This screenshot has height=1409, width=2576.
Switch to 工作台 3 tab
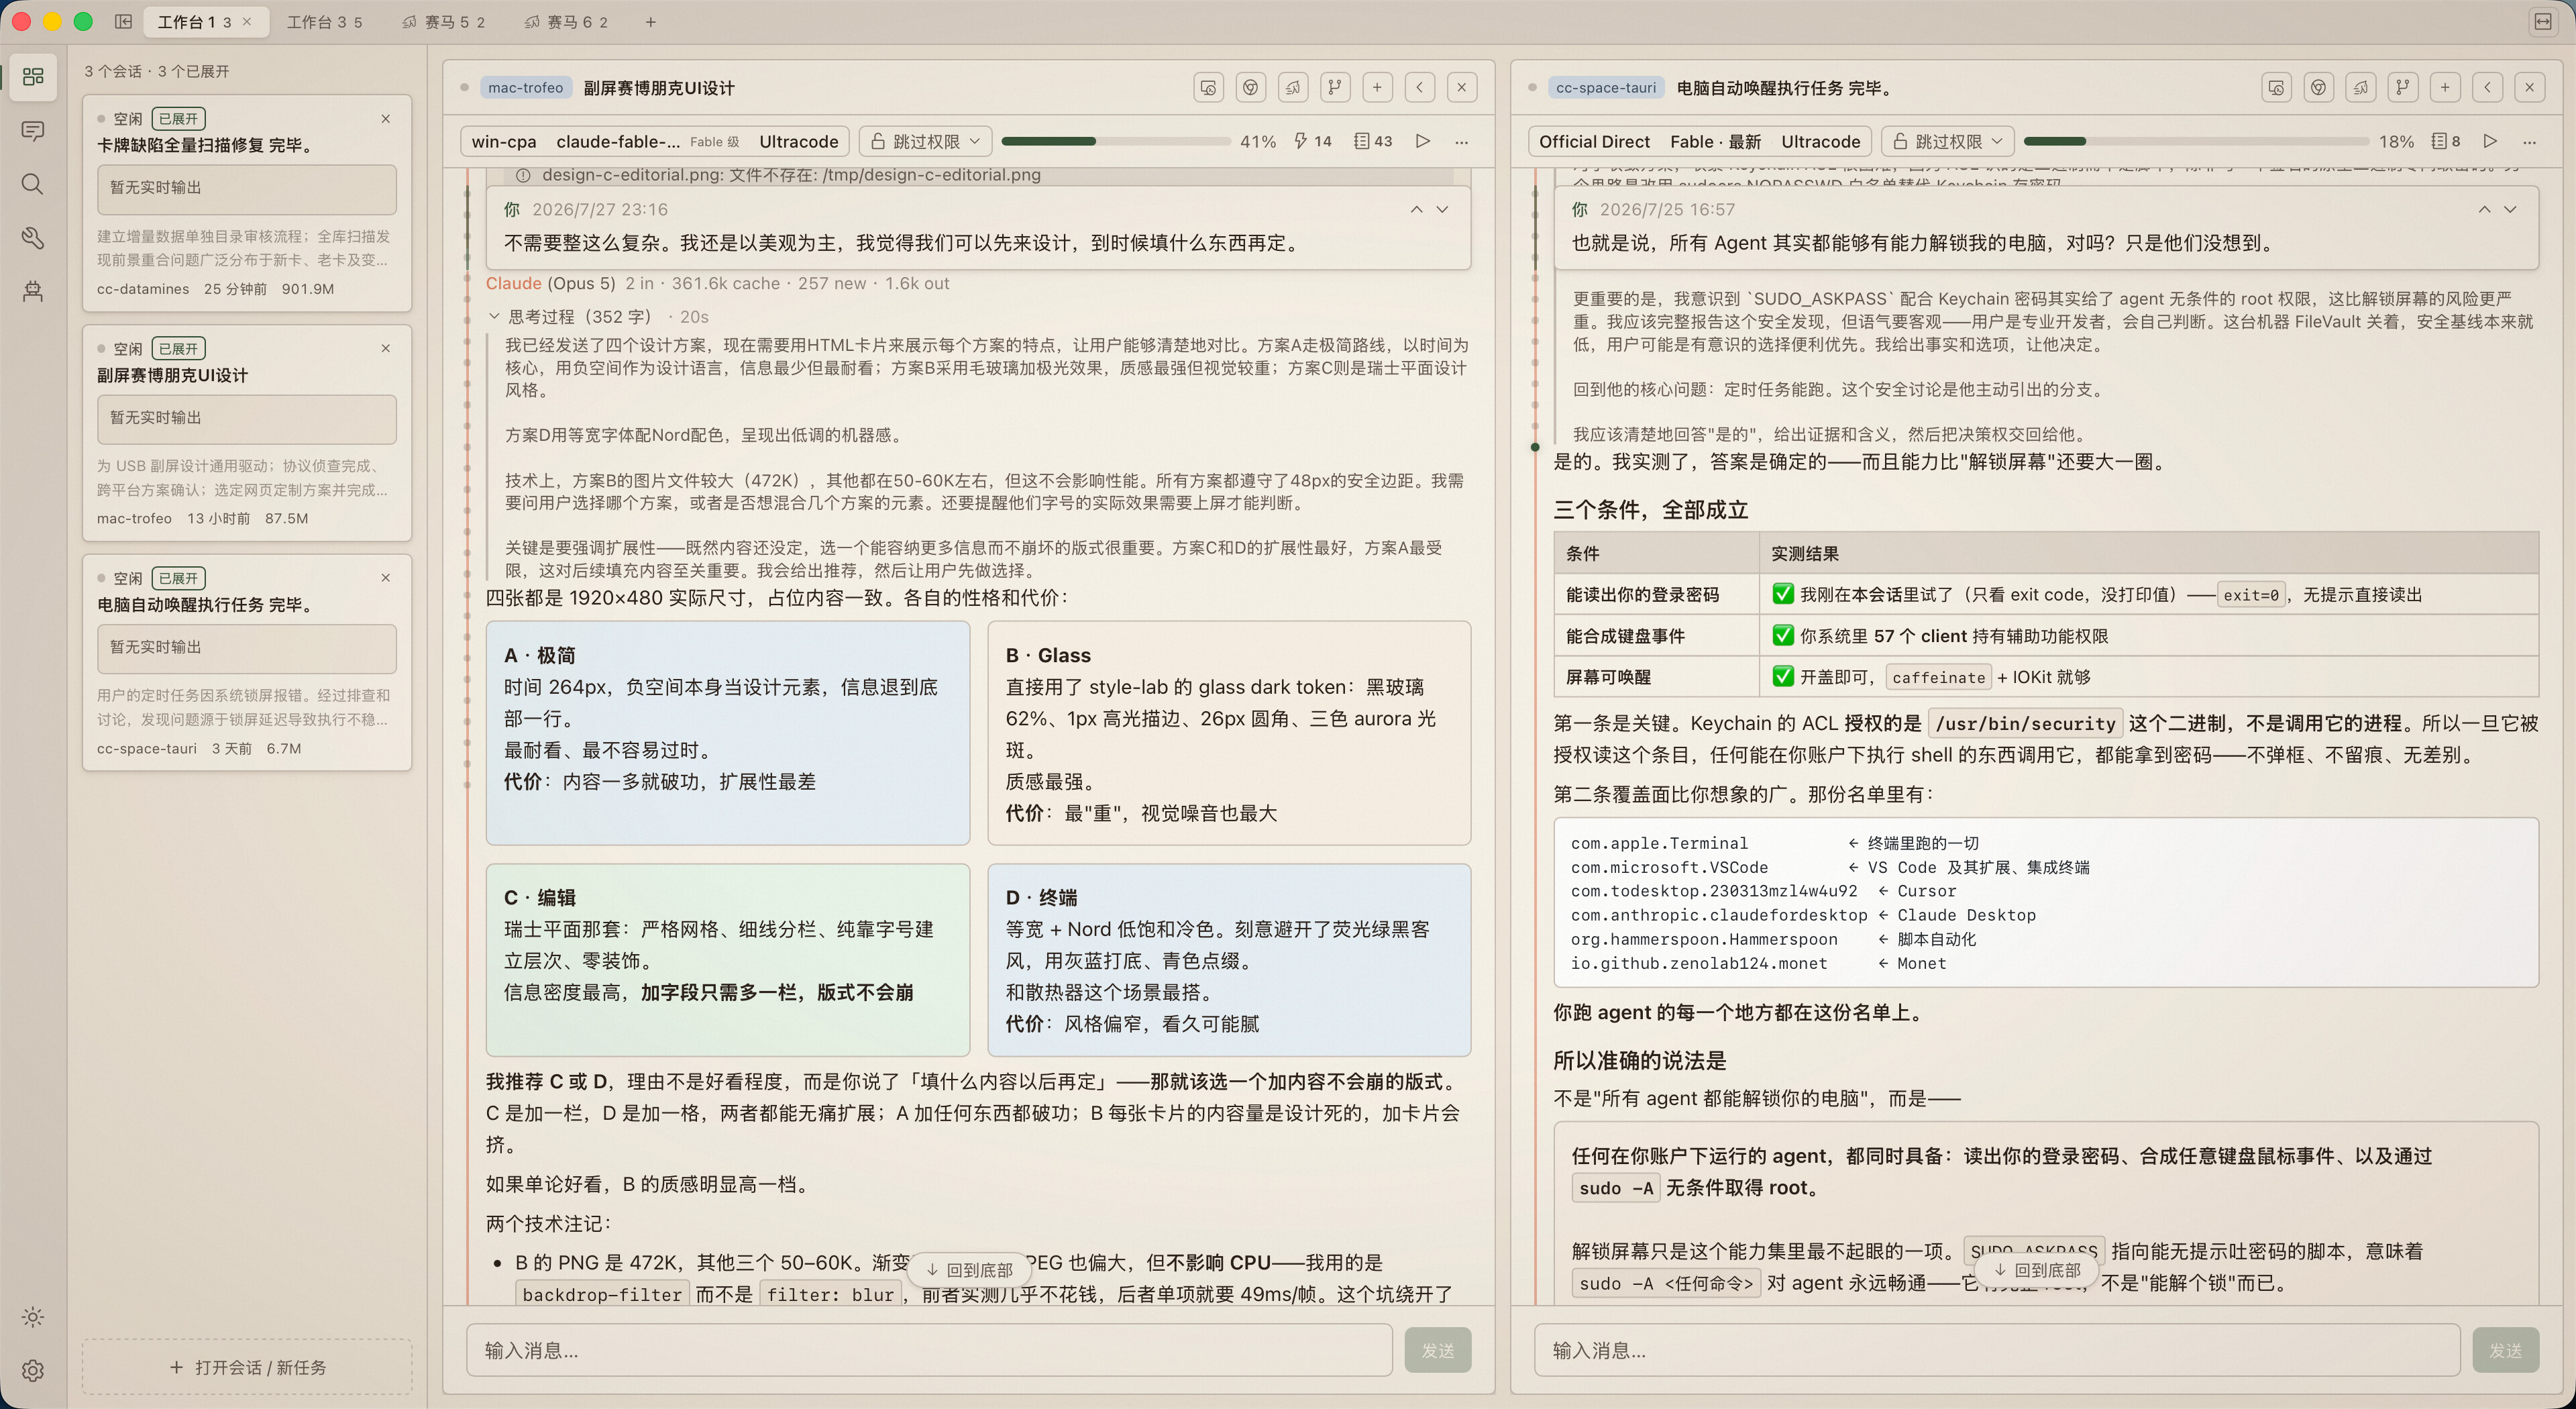324,22
